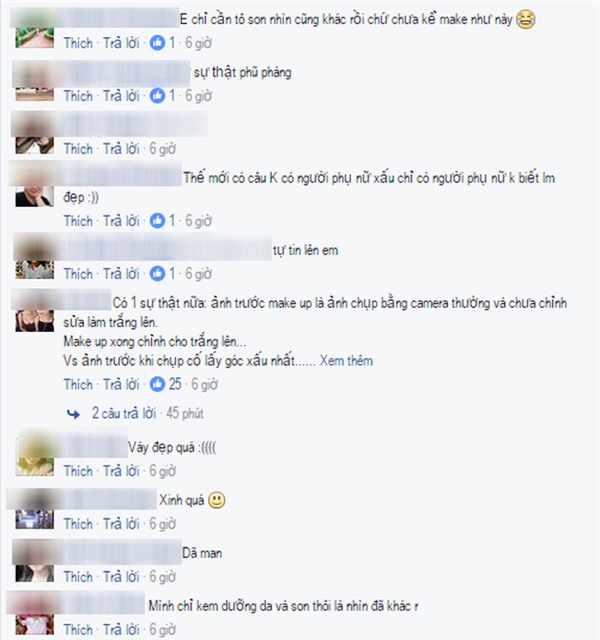This screenshot has height=640, width=600.
Task: Open the "Váy đẹp quá" commenter's avatar
Action: coord(35,456)
